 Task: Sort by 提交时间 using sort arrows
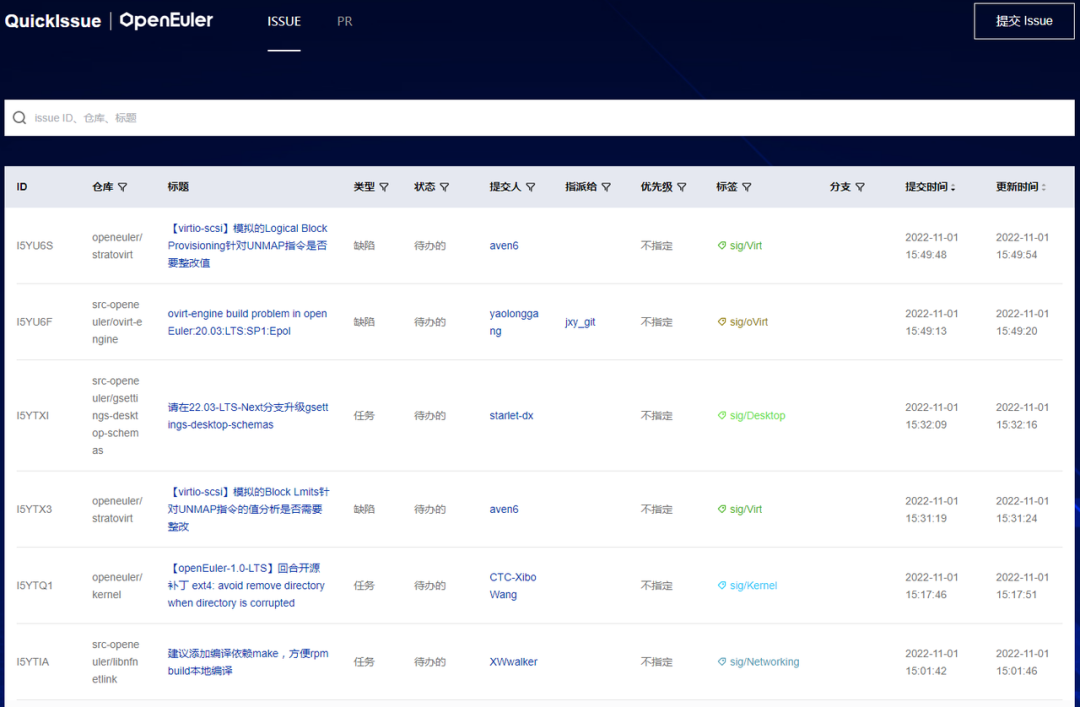(x=953, y=187)
